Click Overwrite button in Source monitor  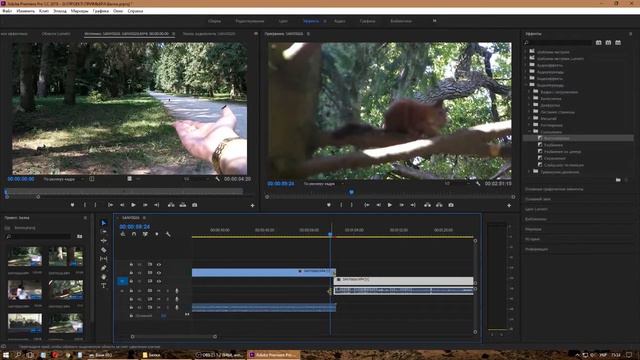183,205
